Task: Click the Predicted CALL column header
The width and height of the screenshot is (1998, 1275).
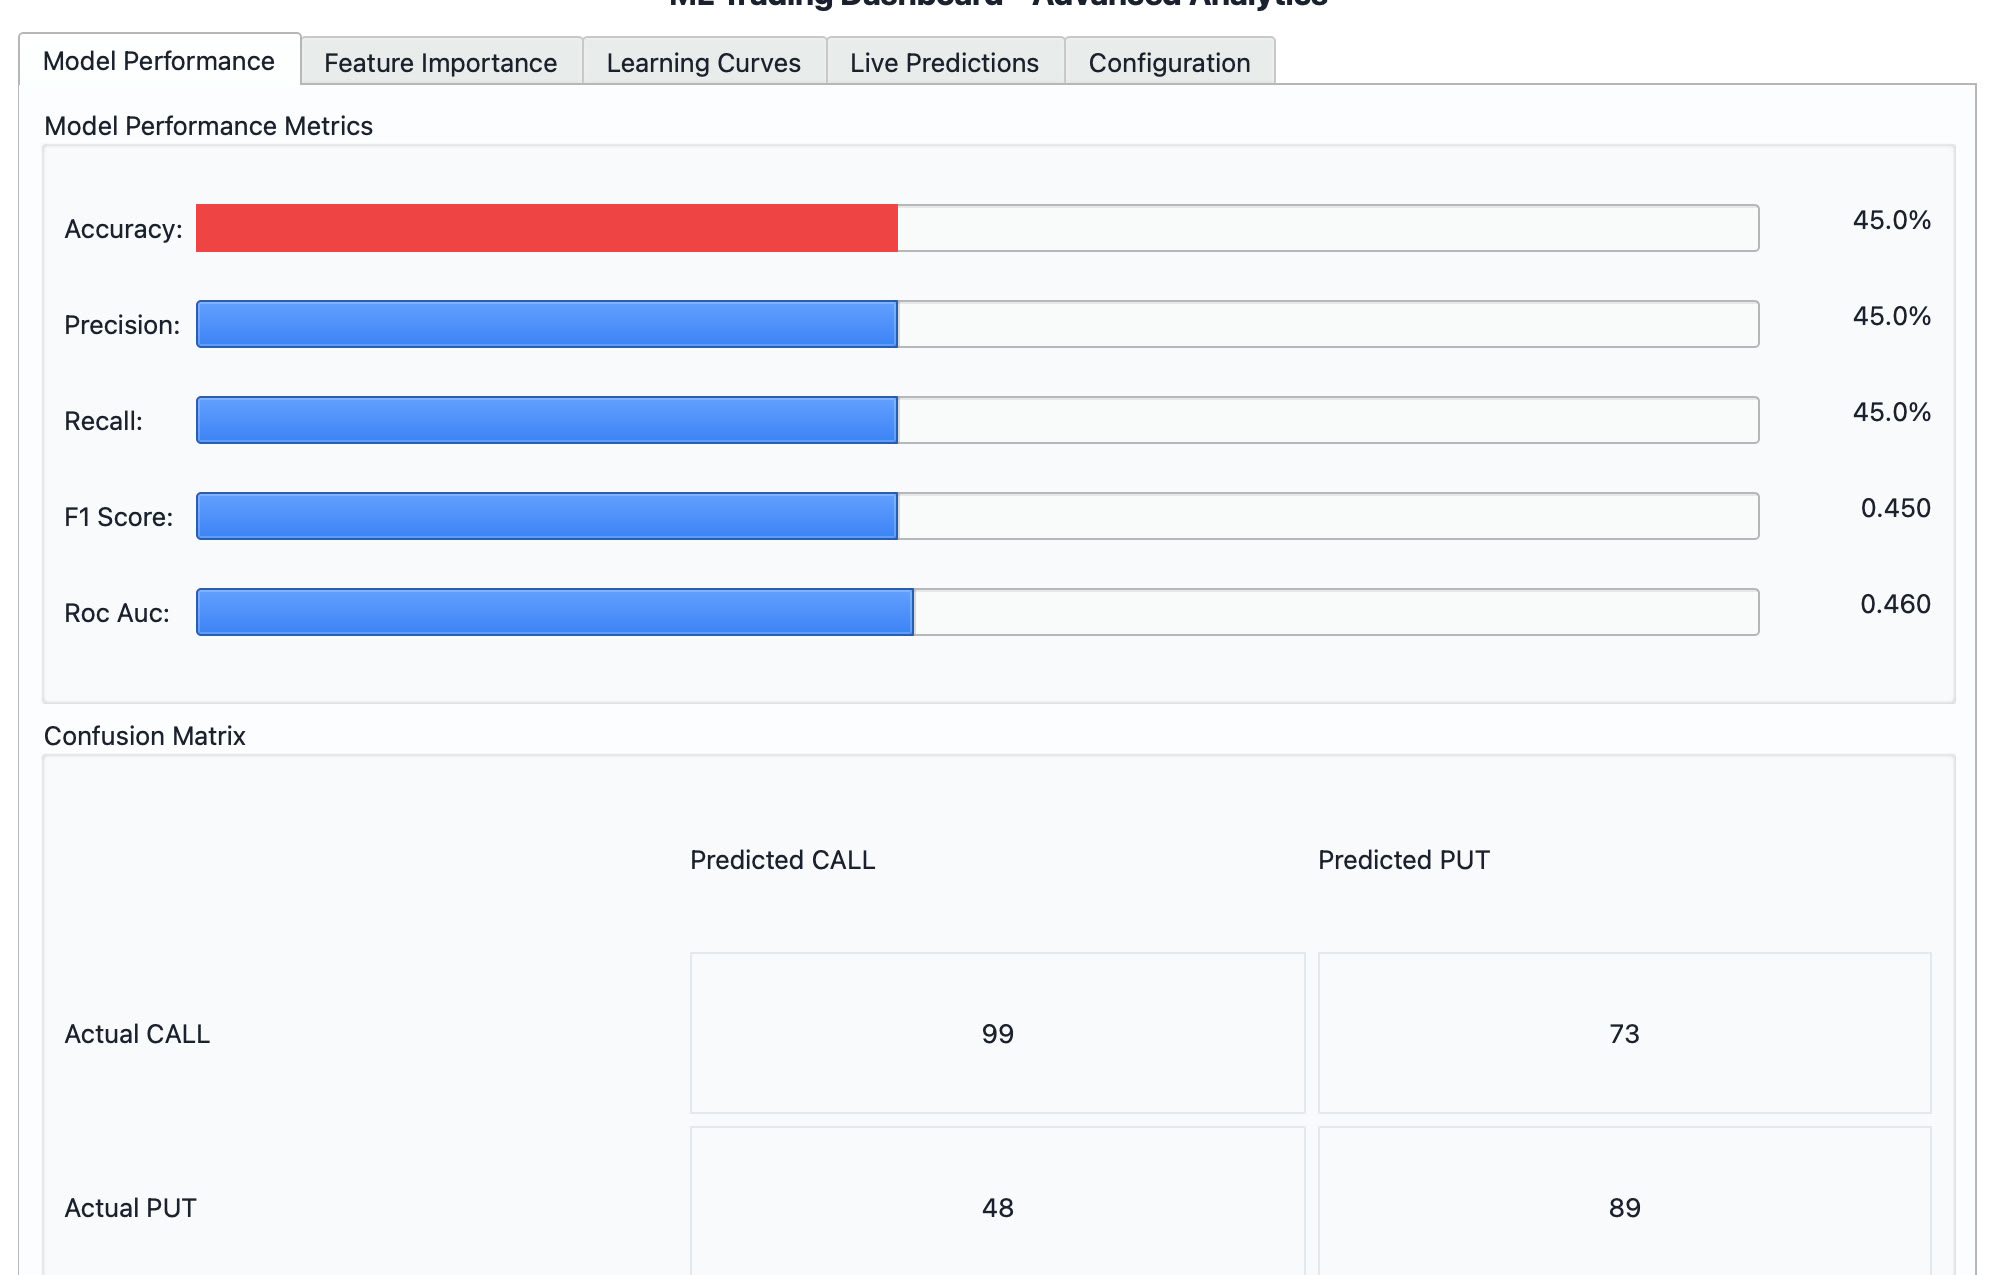Action: tap(783, 860)
